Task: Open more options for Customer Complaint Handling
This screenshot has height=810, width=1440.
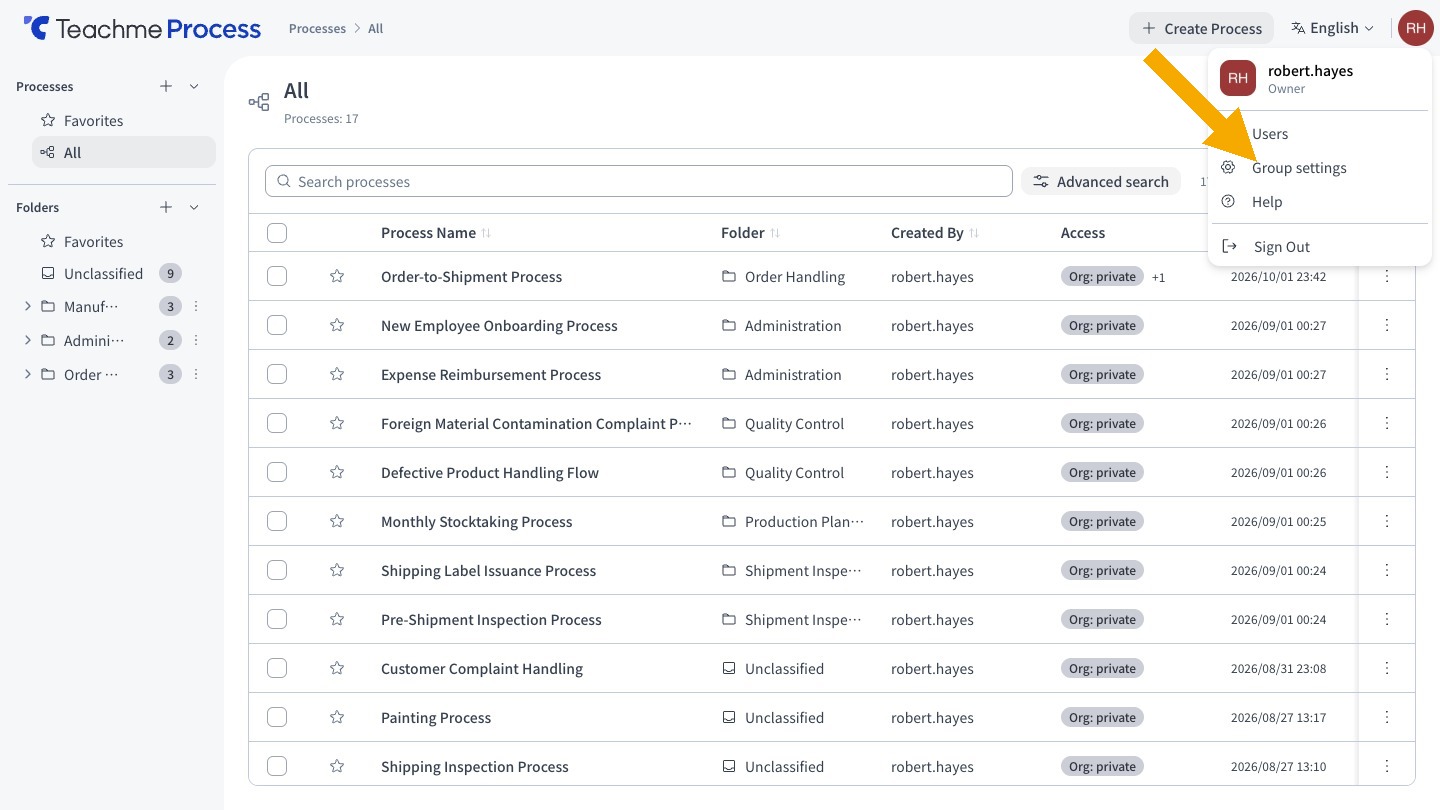Action: (1387, 668)
